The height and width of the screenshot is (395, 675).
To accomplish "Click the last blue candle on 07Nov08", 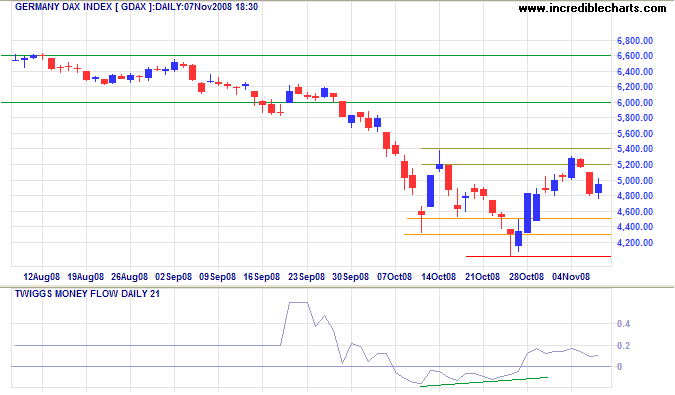I will click(x=598, y=188).
